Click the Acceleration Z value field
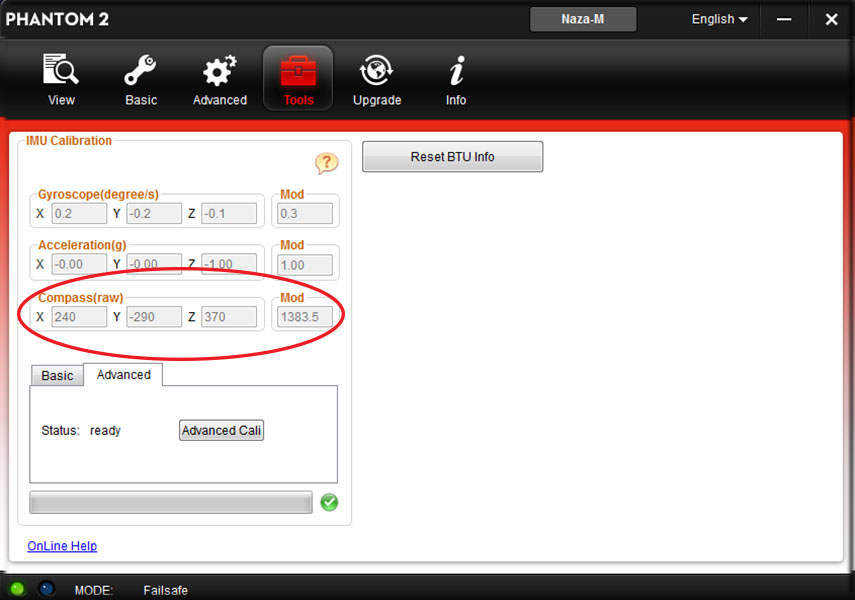 pos(229,264)
